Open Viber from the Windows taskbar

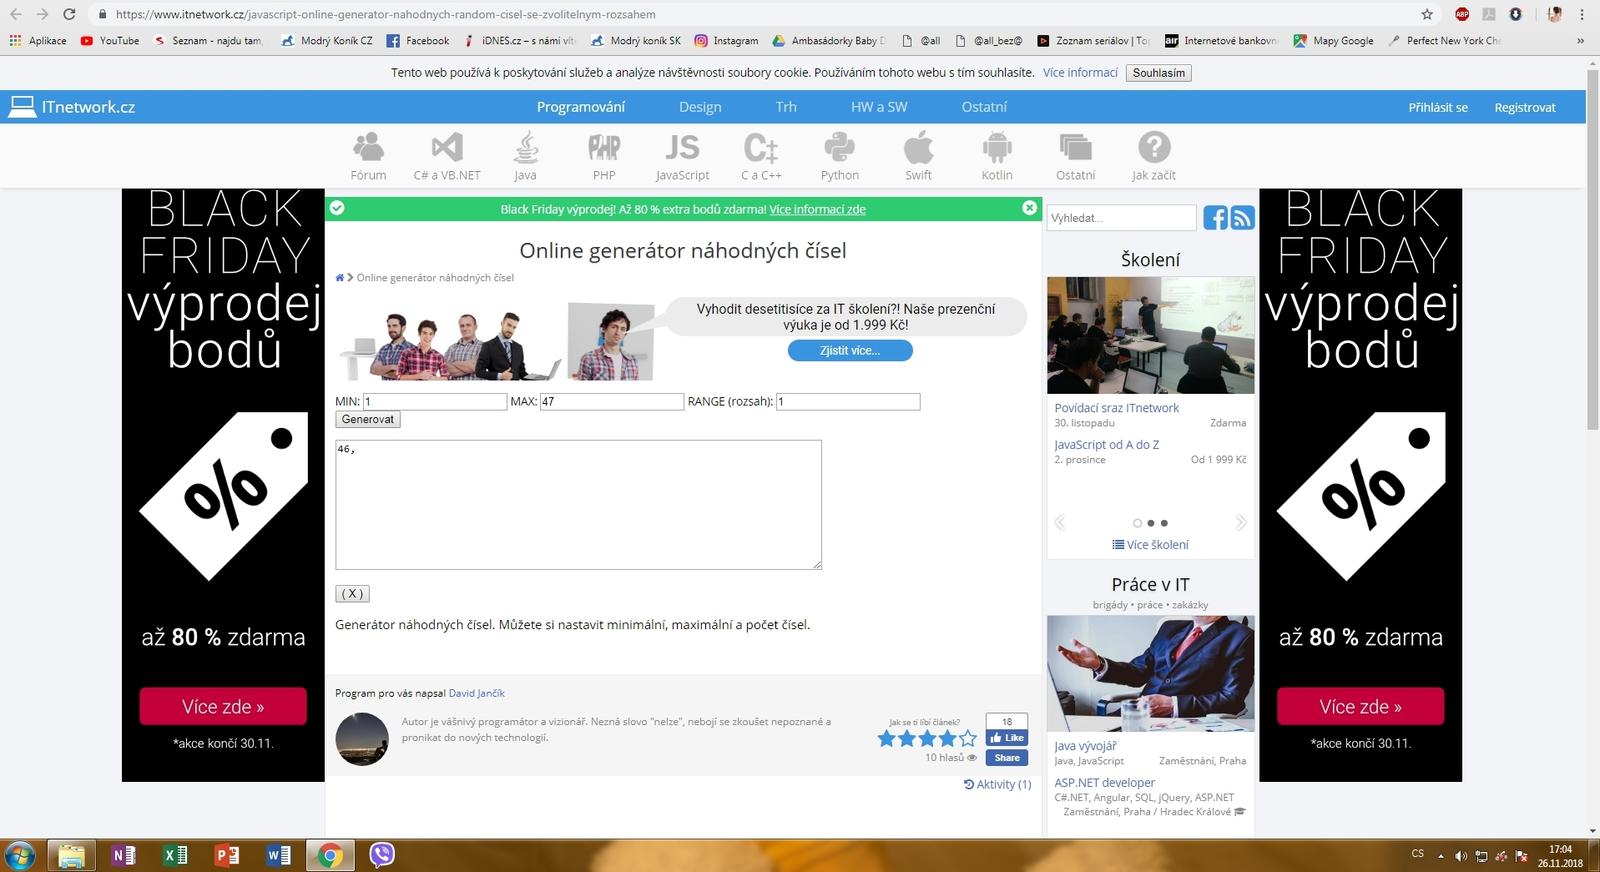381,855
